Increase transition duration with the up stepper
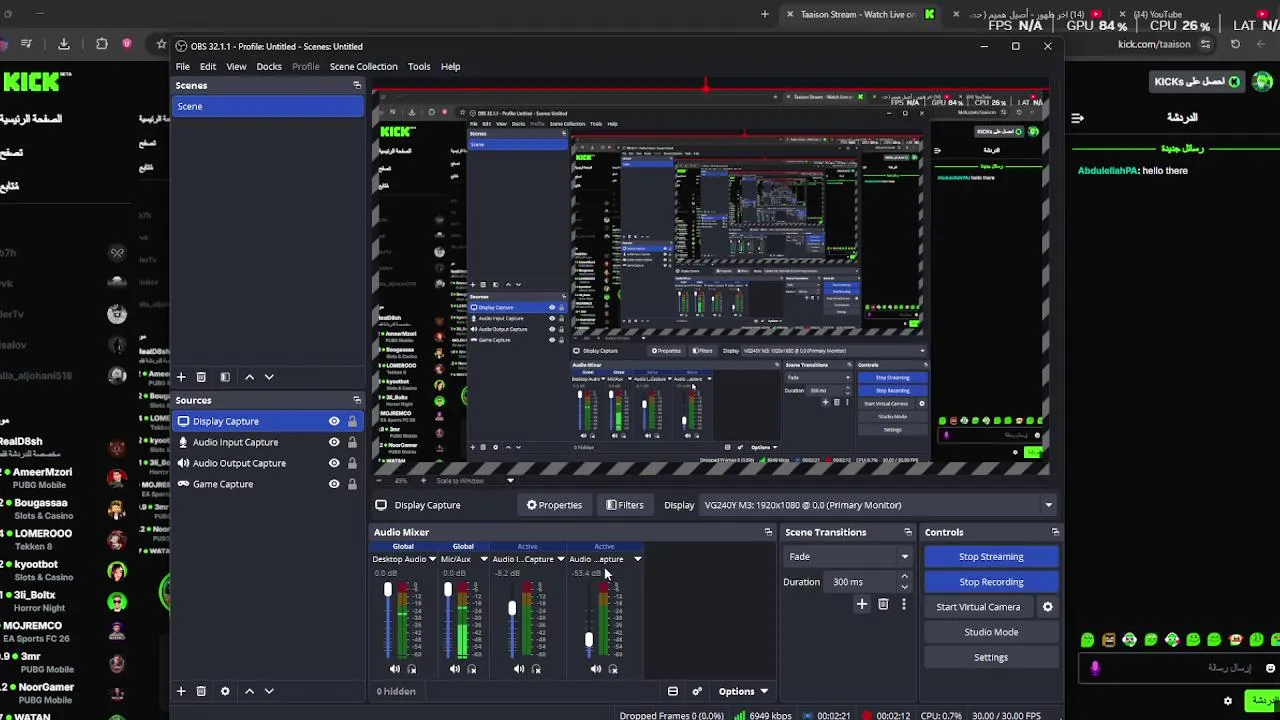1280x720 pixels. (x=904, y=577)
